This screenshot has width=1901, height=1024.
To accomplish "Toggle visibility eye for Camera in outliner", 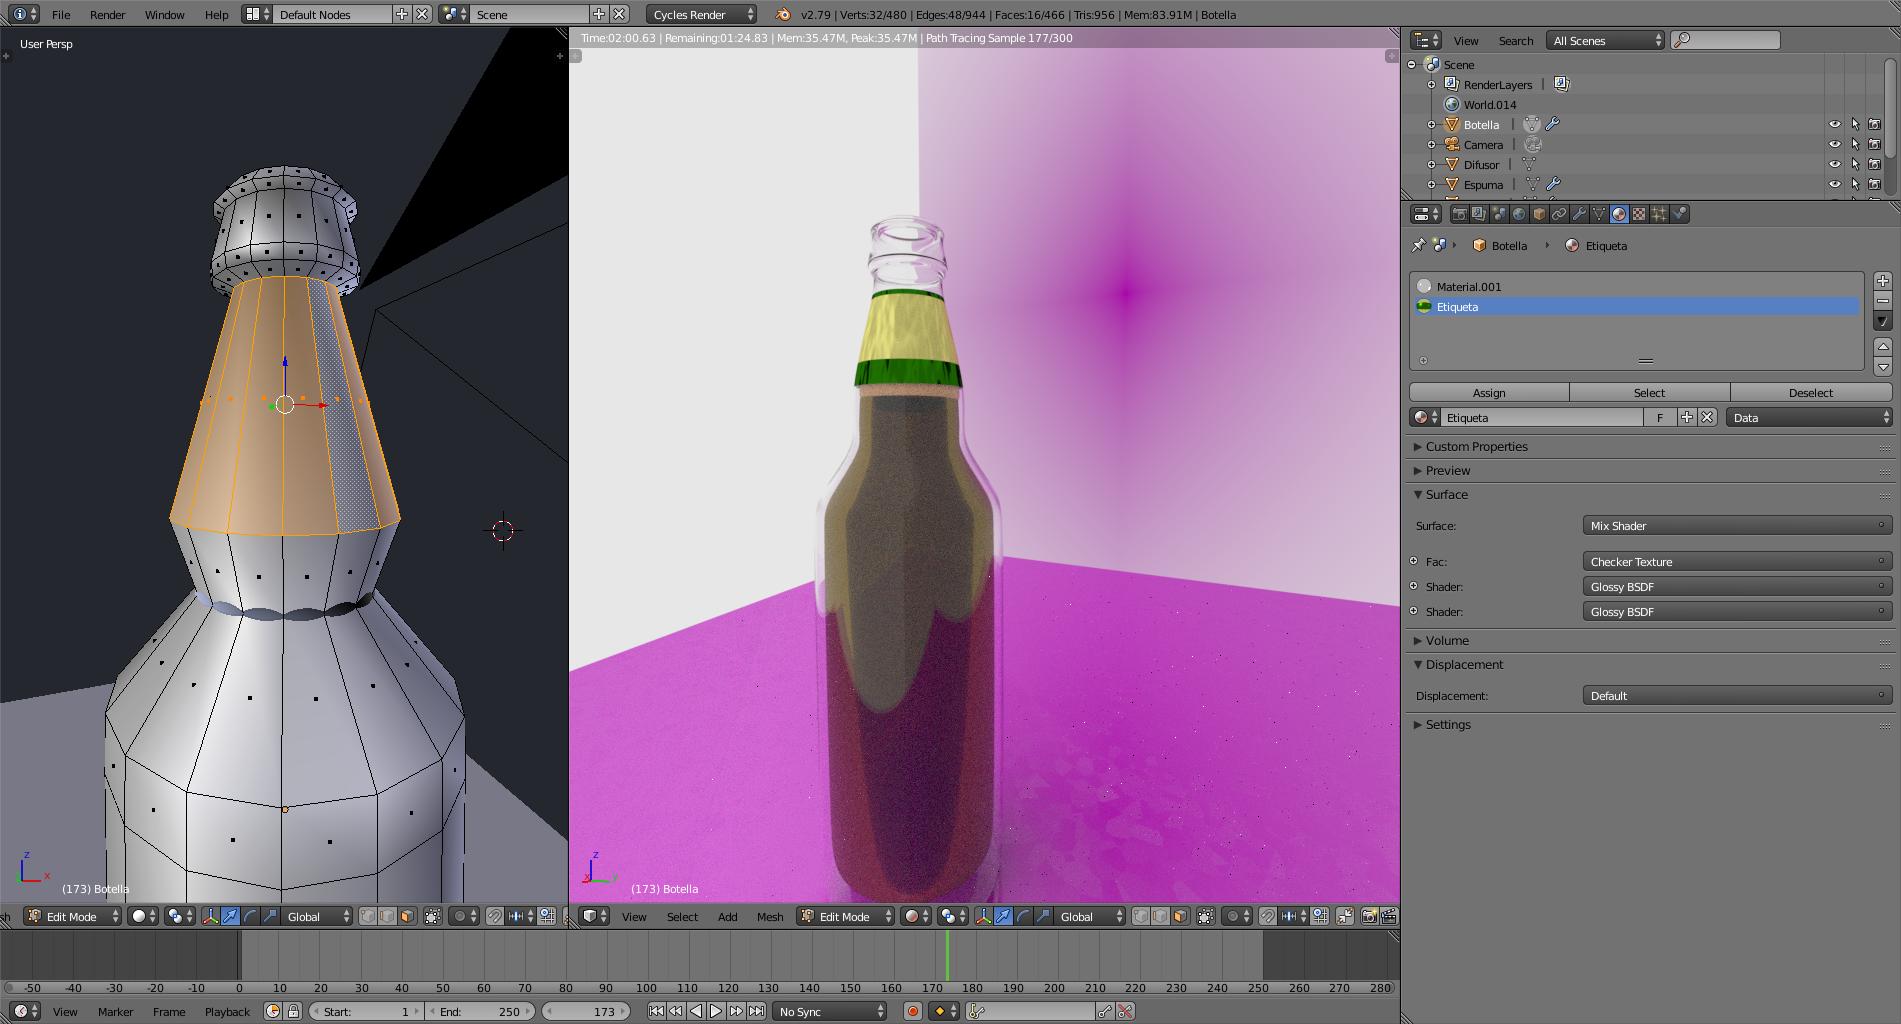I will (1835, 145).
